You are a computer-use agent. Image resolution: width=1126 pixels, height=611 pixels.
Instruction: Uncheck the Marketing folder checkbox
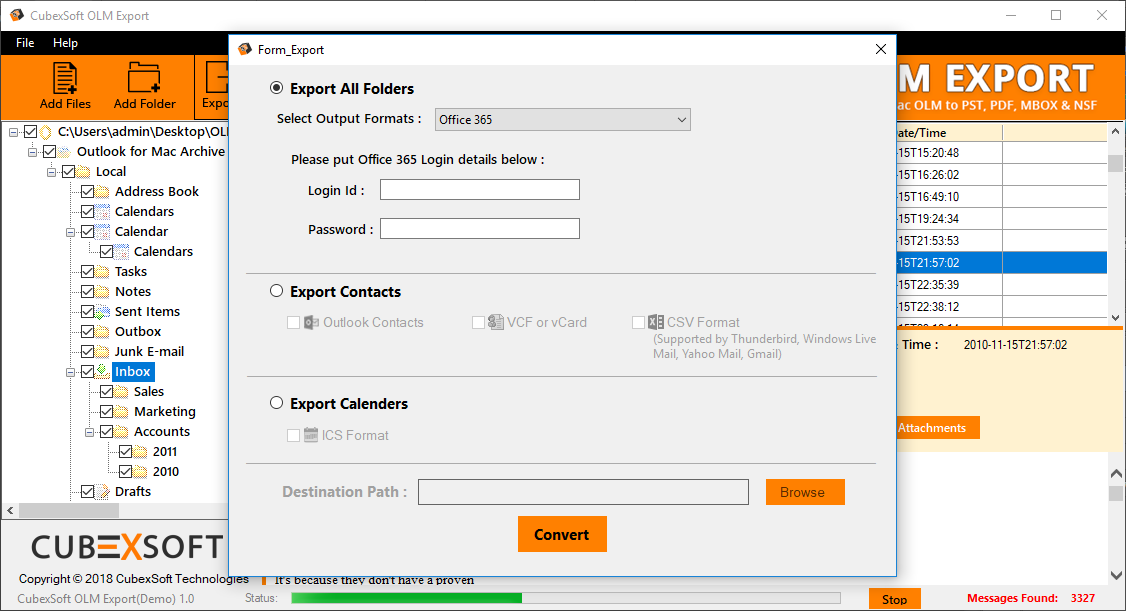[x=106, y=412]
